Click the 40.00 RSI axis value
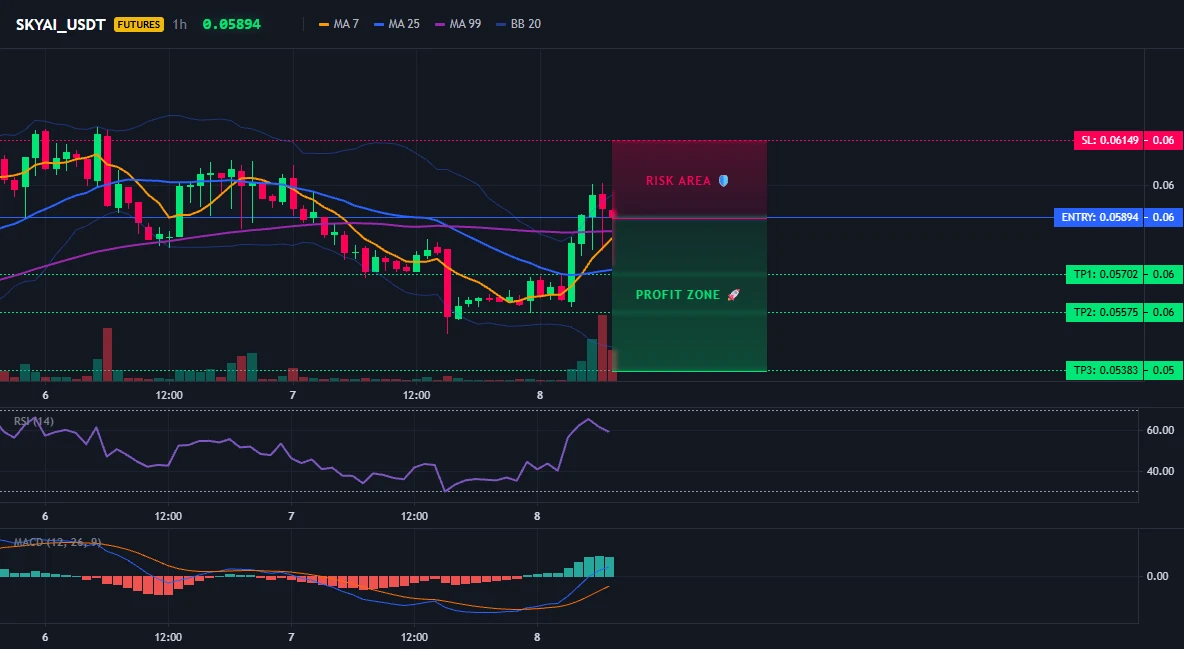 click(x=1160, y=471)
